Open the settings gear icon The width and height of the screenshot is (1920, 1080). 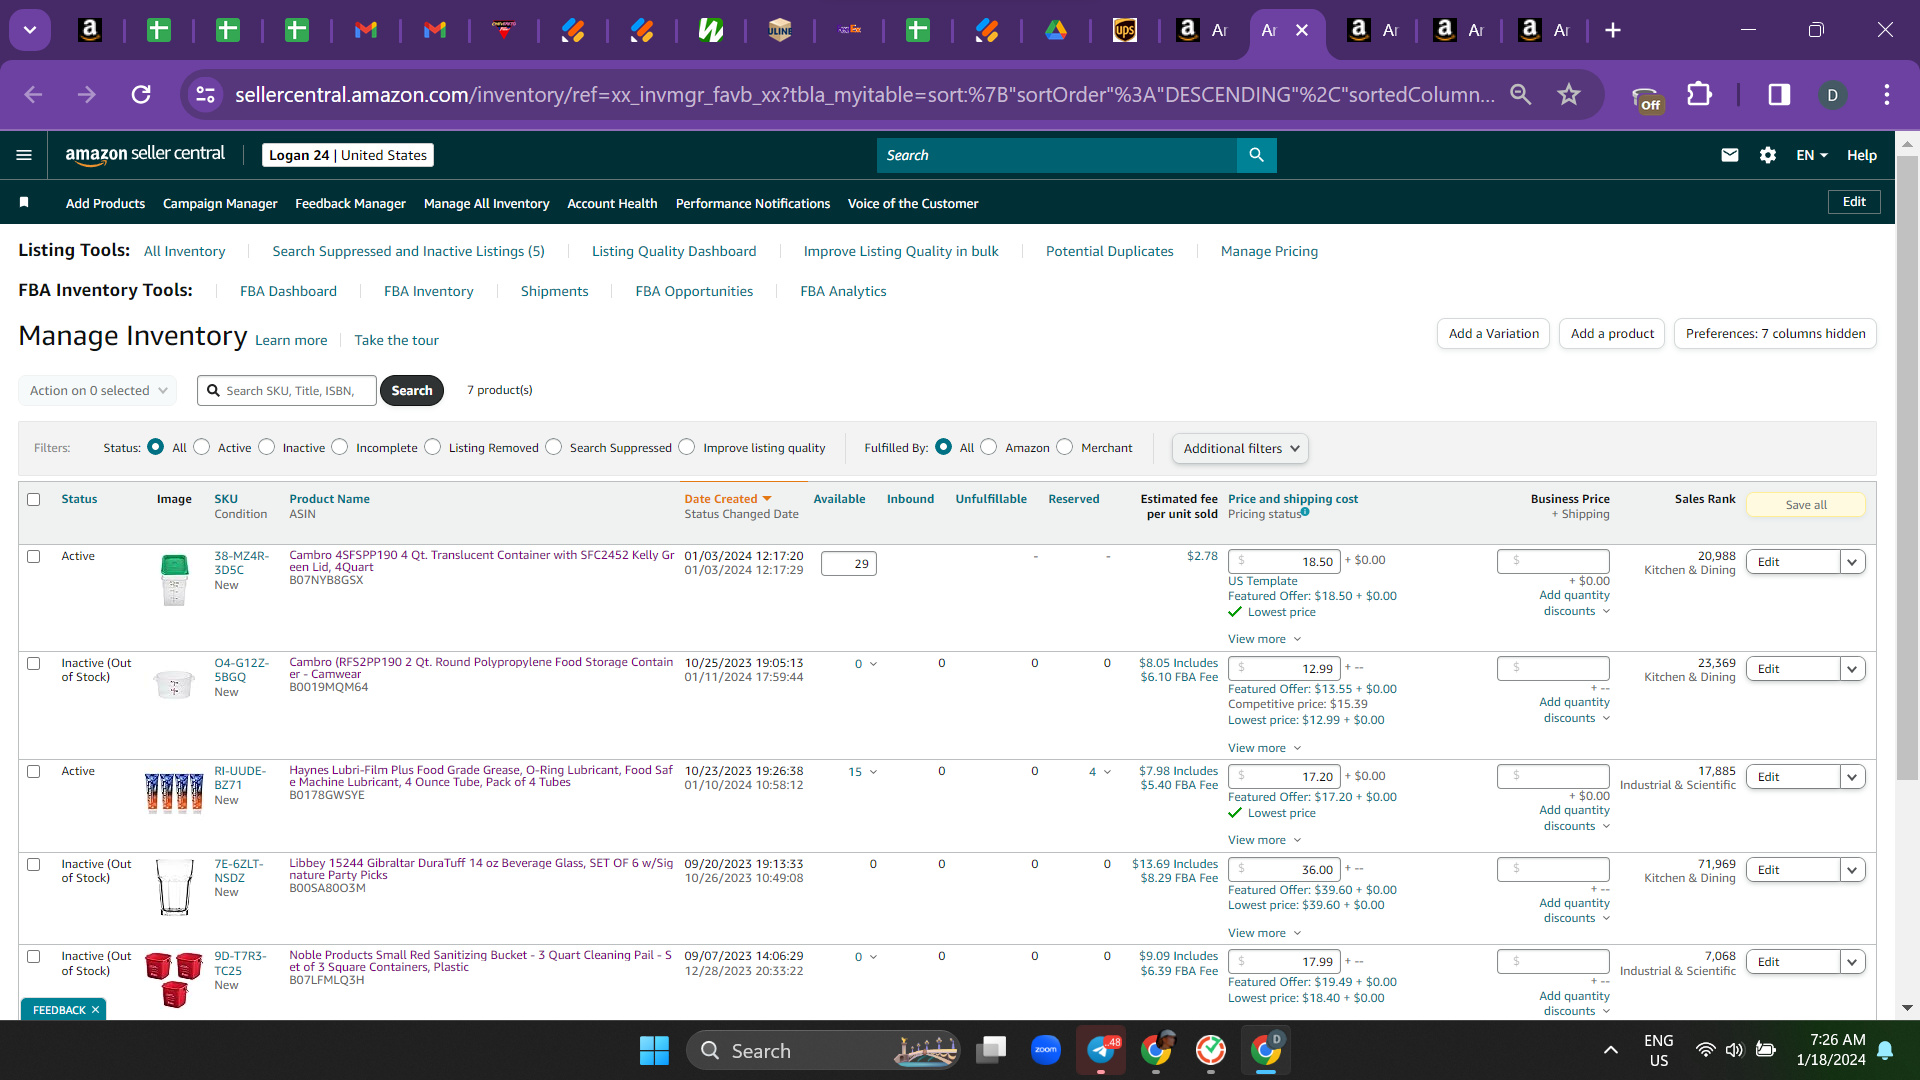[1768, 155]
